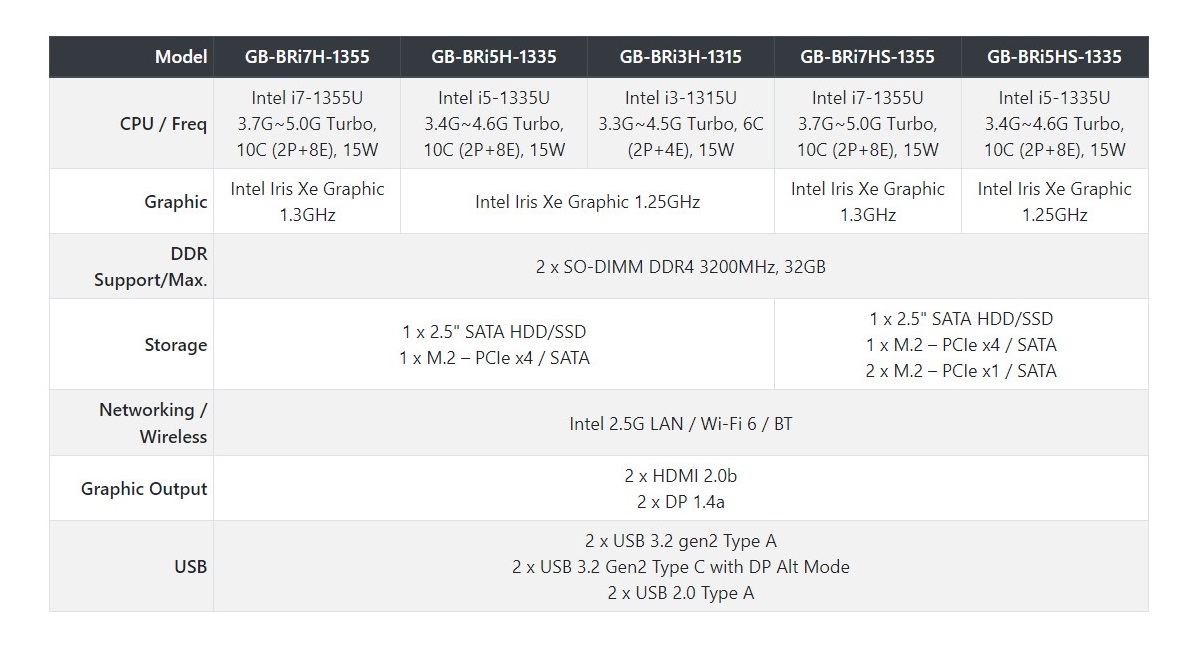Select the Intel Iris Xe Graphic 1.25GHz merged cell
Viewport: 1200px width, 650px height.
pyautogui.click(x=587, y=202)
